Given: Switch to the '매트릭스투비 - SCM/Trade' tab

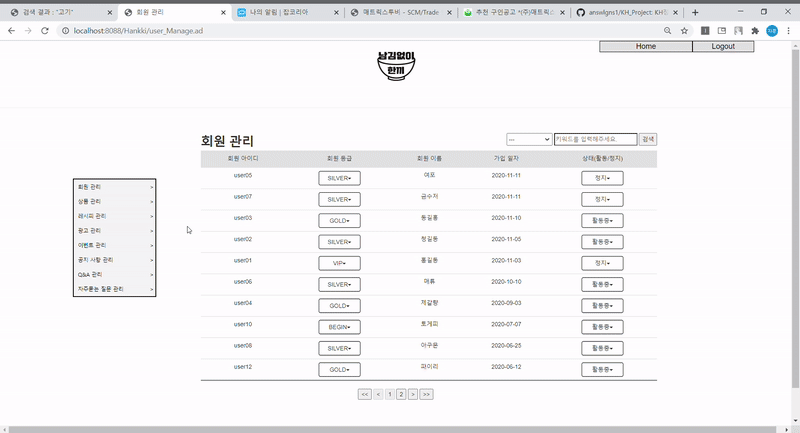Looking at the screenshot, I should [401, 12].
